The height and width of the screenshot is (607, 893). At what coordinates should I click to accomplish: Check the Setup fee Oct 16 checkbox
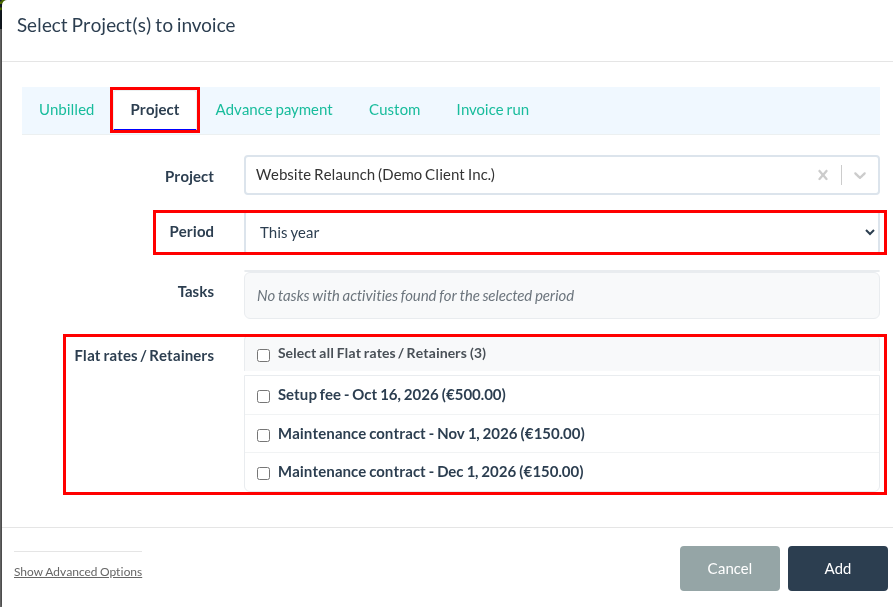[x=263, y=396]
